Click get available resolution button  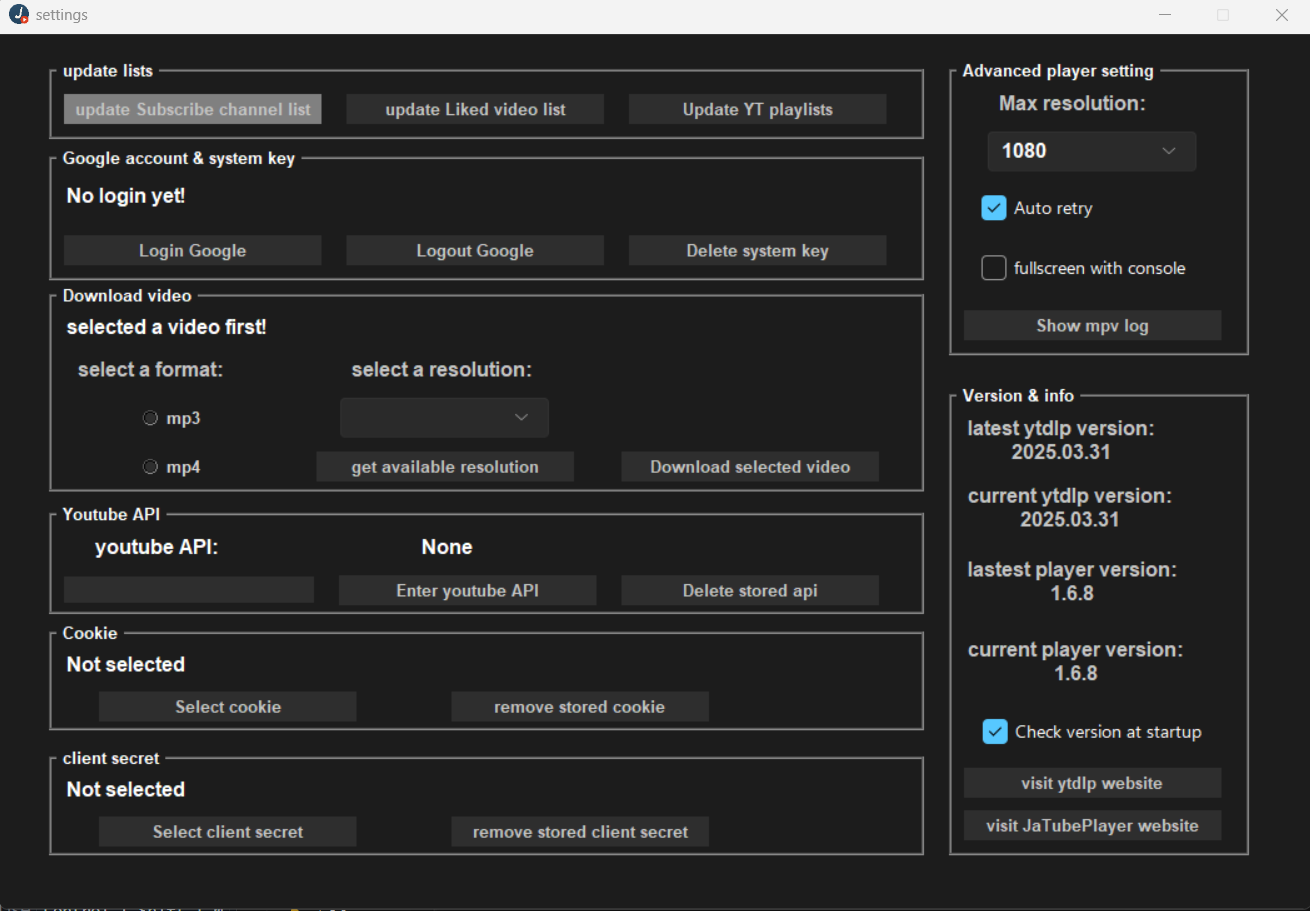coord(445,466)
